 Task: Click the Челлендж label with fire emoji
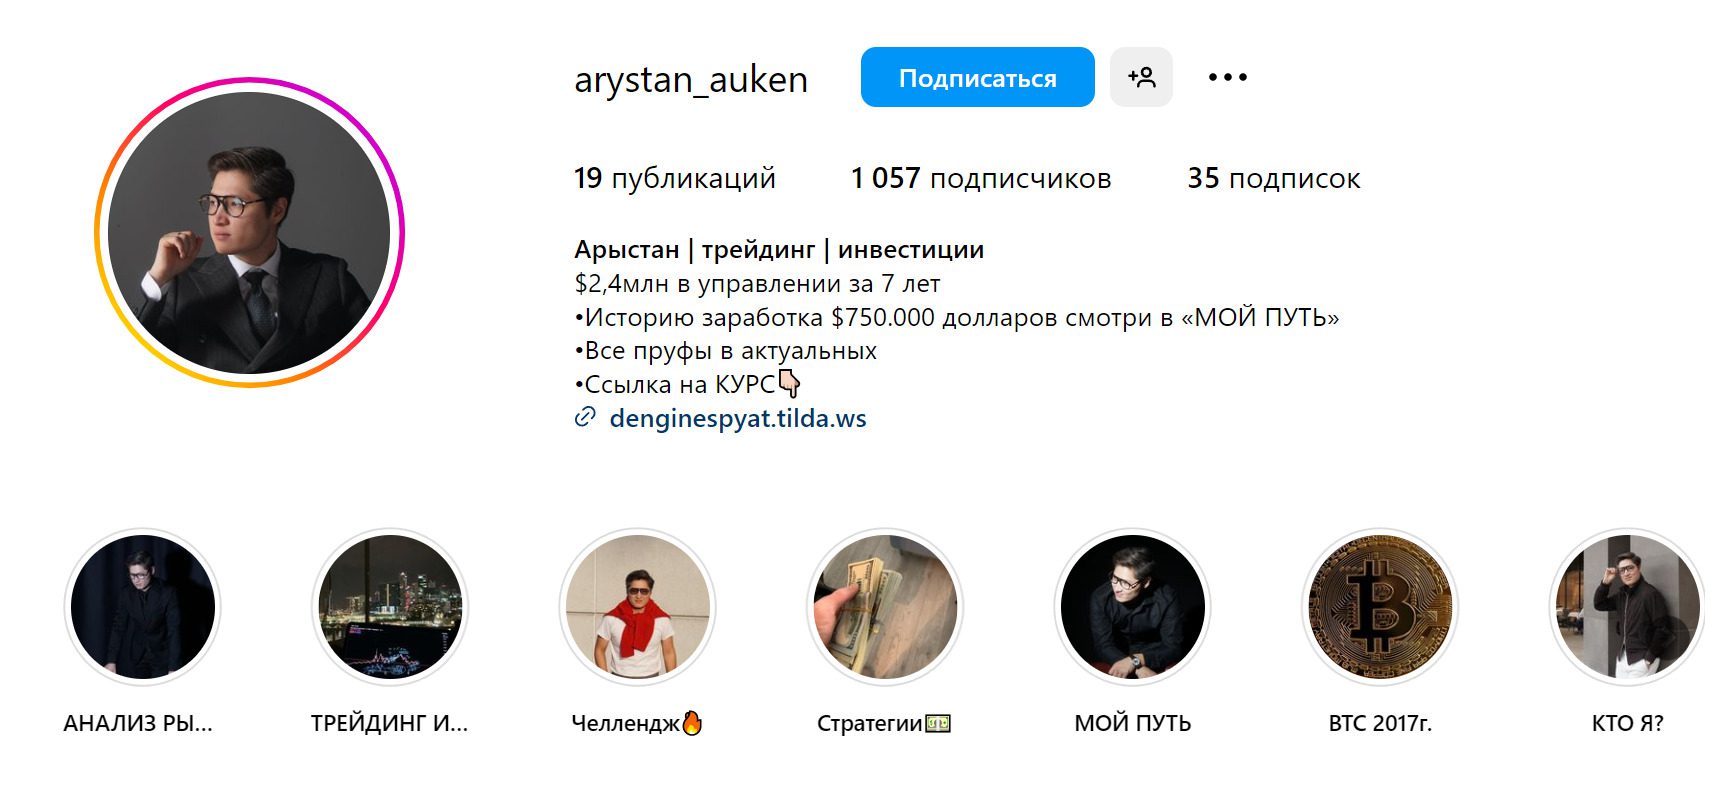pyautogui.click(x=637, y=723)
